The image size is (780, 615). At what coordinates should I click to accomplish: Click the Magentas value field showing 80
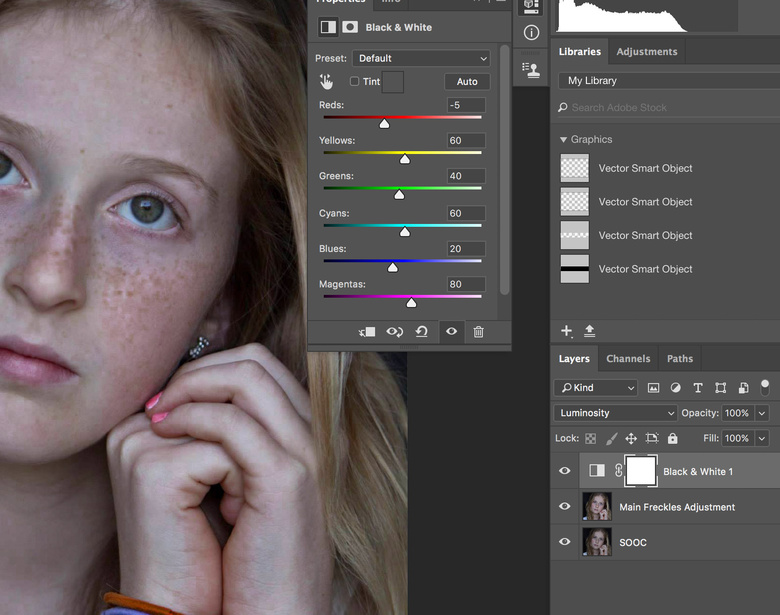tap(466, 284)
